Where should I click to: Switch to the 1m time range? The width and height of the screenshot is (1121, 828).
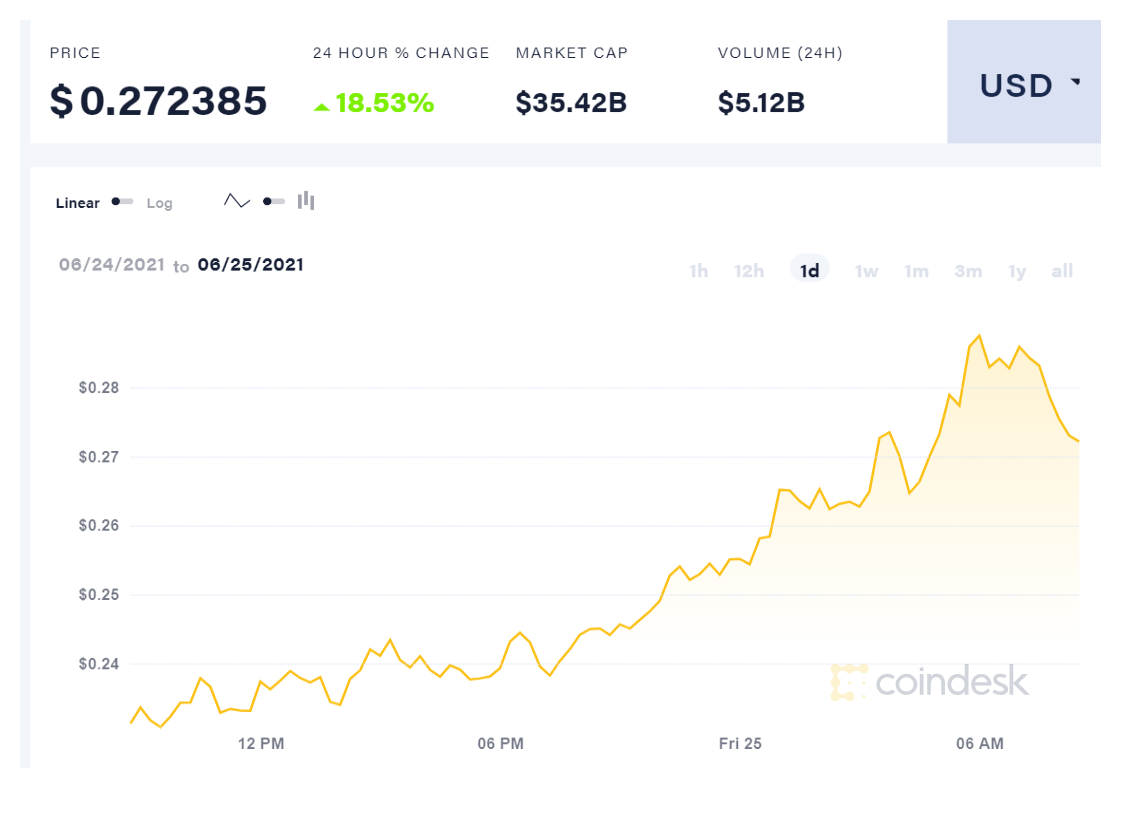(x=916, y=271)
